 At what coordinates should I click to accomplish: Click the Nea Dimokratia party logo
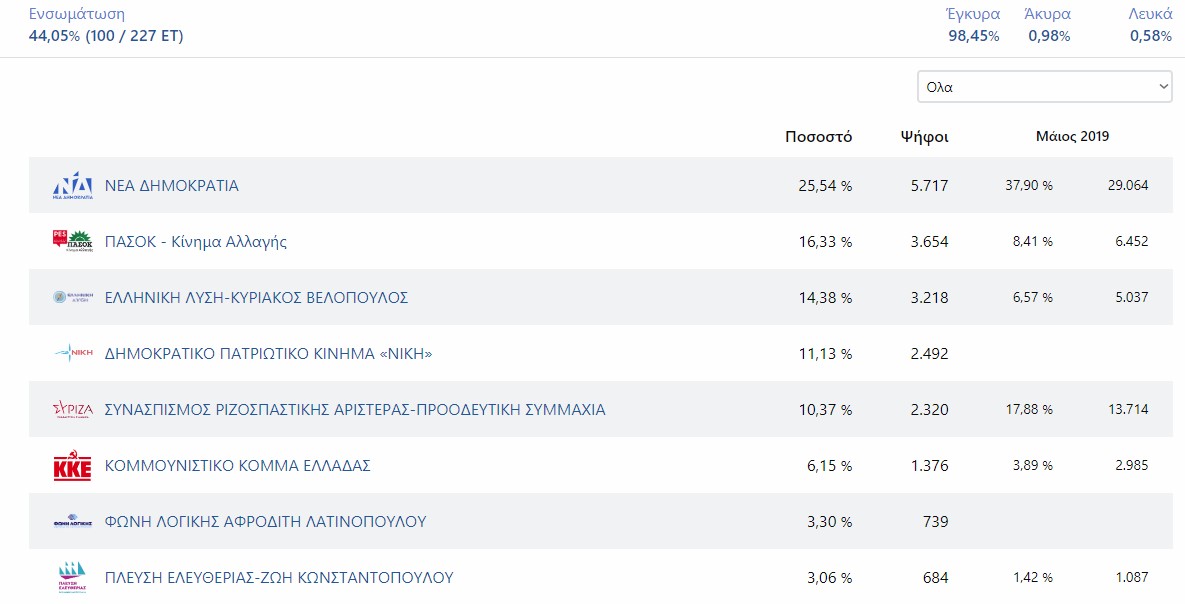[73, 186]
